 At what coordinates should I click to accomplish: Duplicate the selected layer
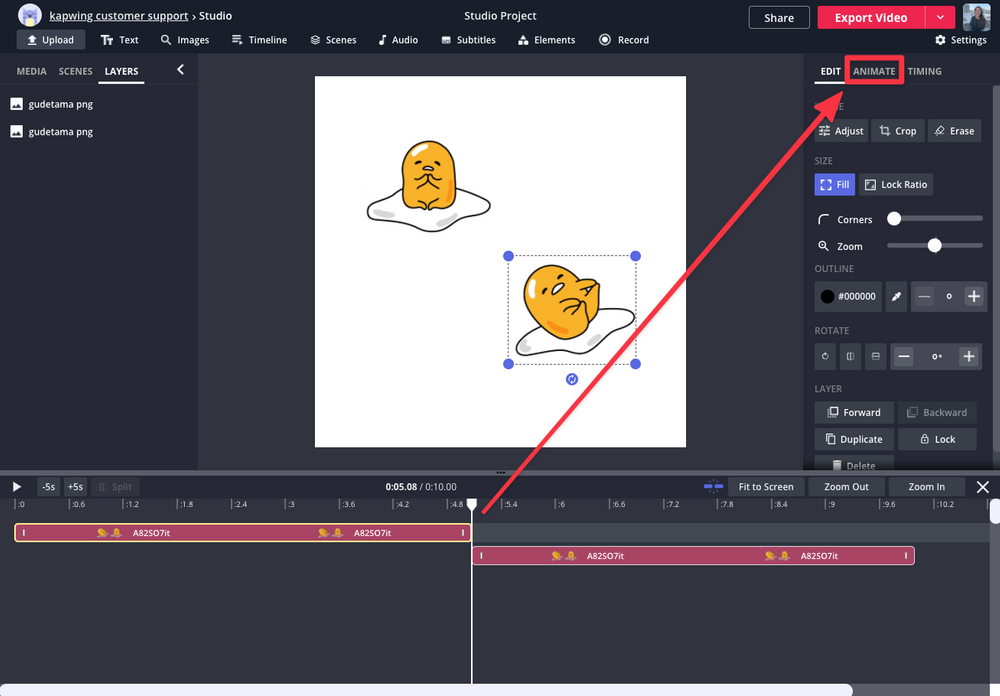[x=853, y=439]
